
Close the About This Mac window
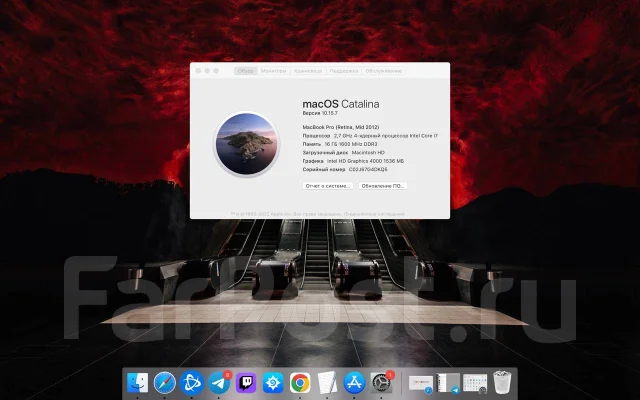pos(198,71)
